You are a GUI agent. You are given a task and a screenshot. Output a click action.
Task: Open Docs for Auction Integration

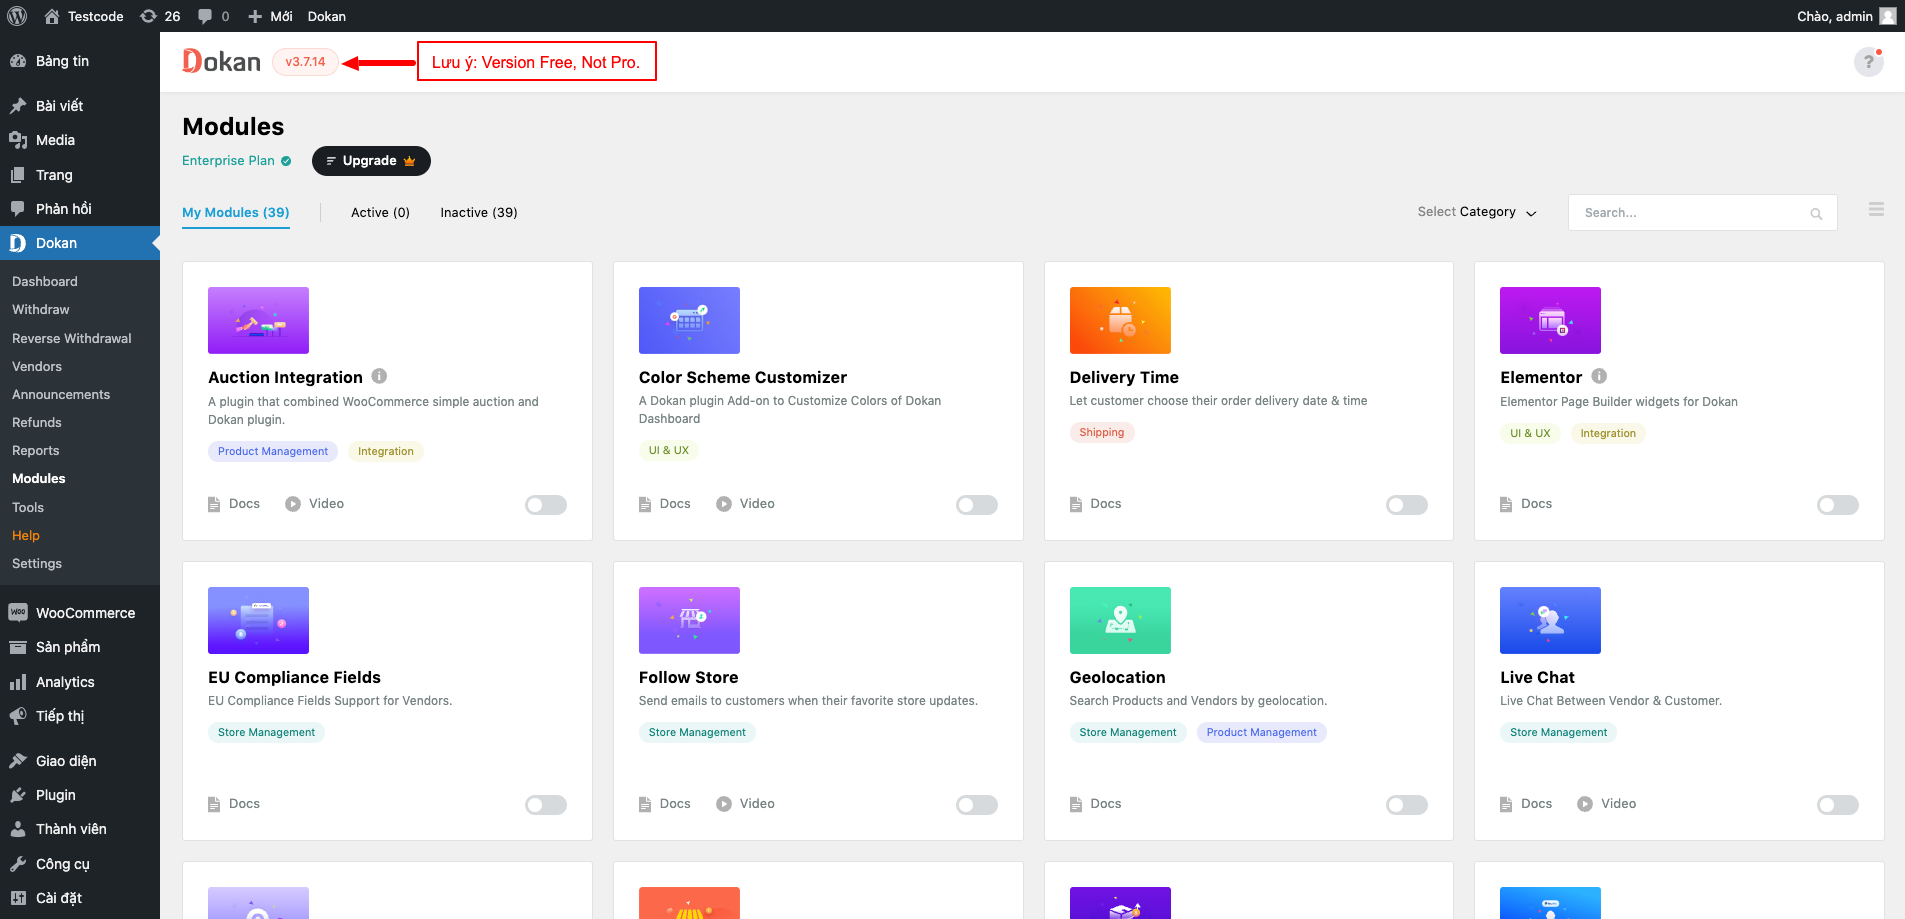[x=234, y=504]
